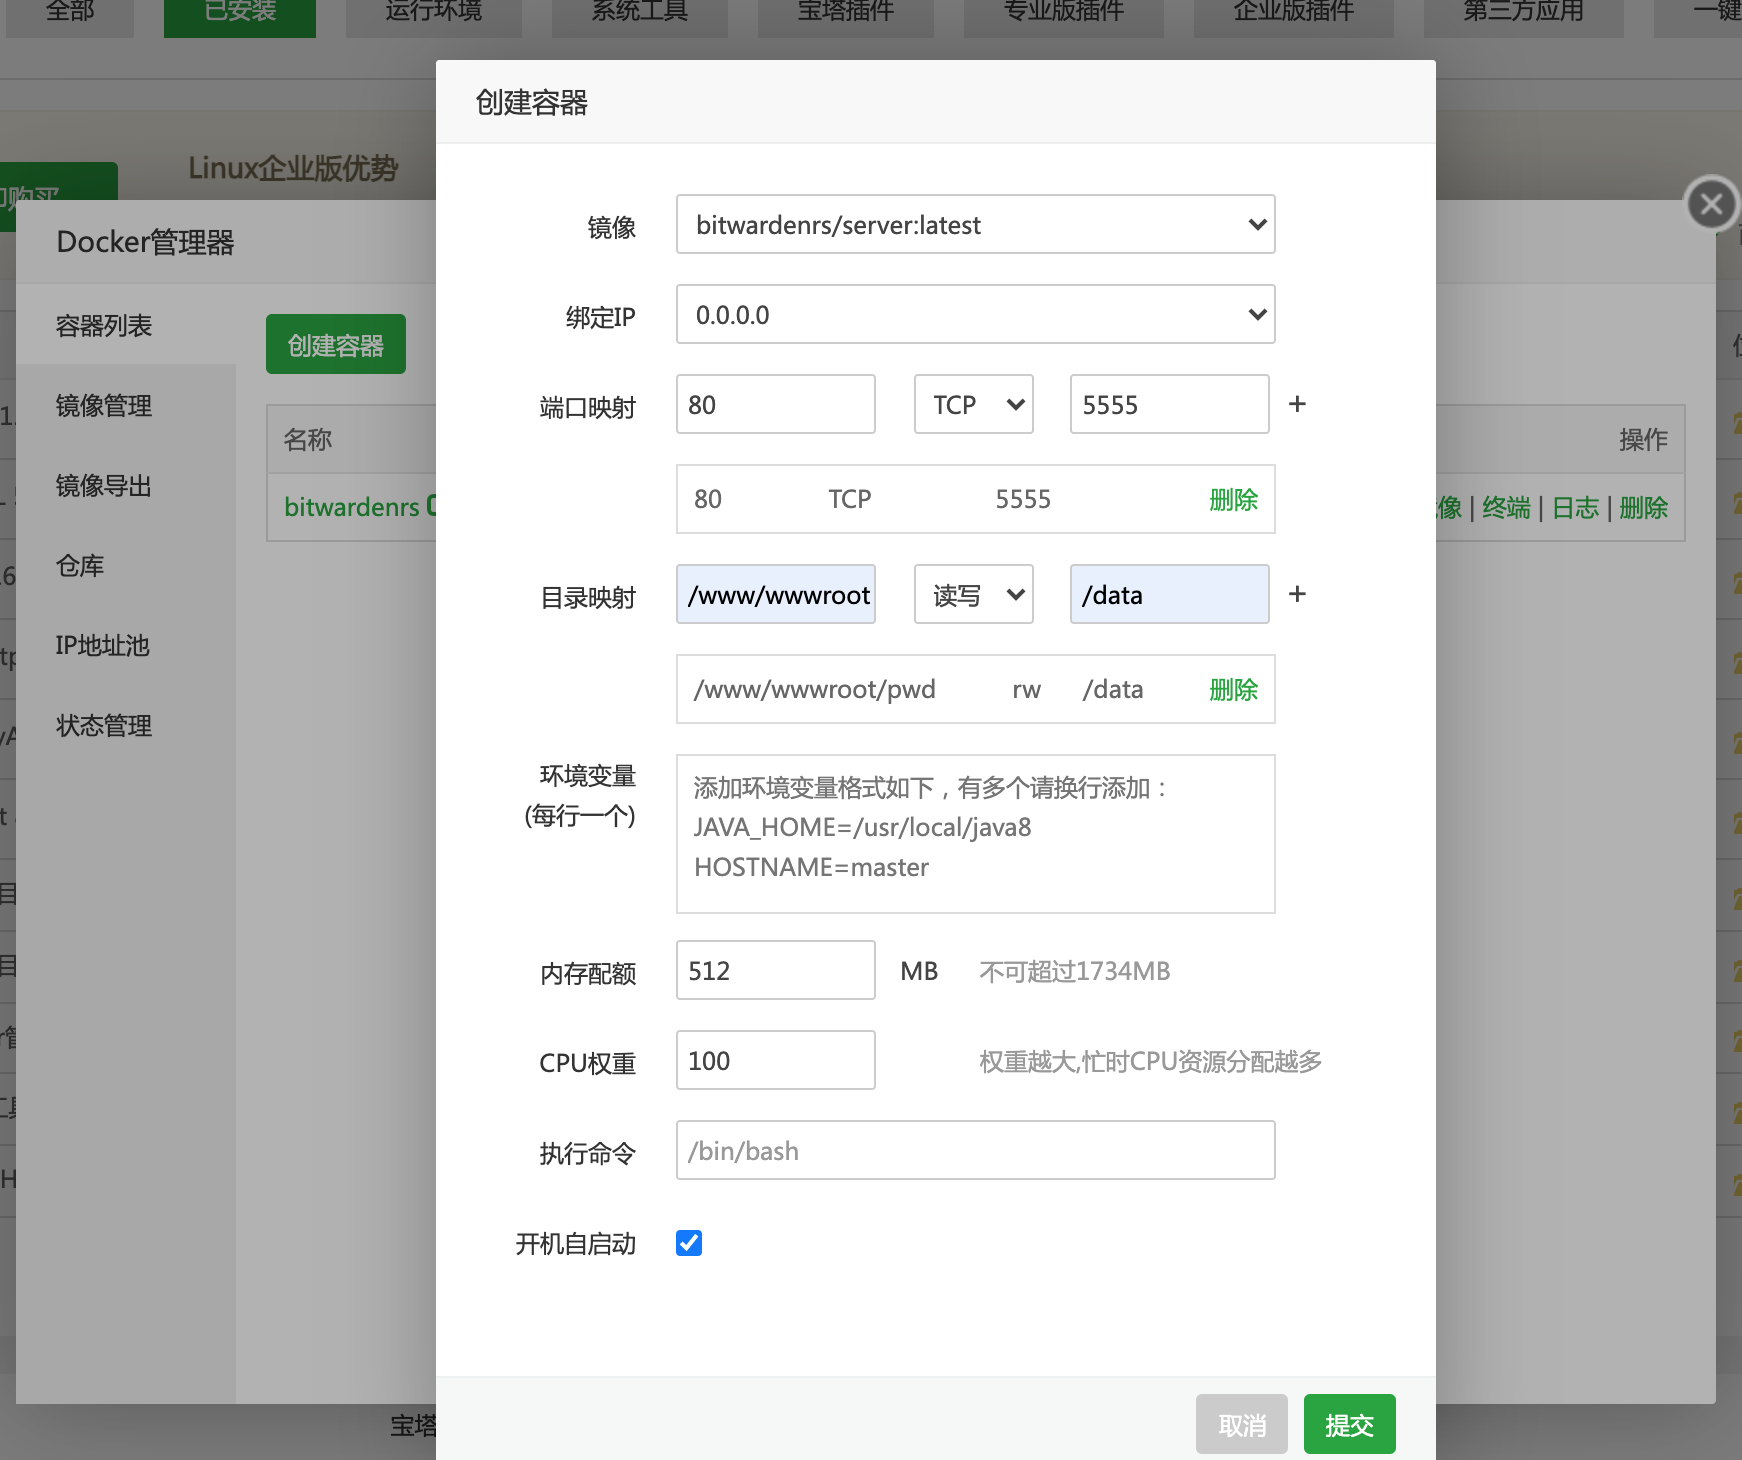Open 终端 terminal for the container

[1506, 508]
